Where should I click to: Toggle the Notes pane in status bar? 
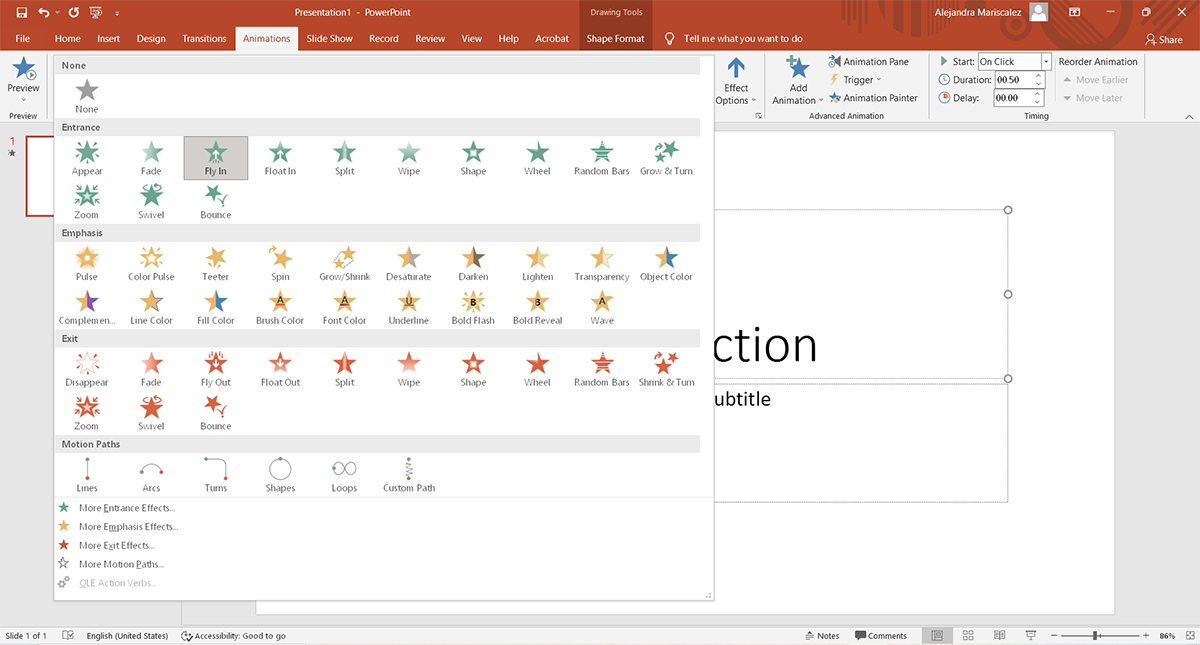(x=822, y=636)
